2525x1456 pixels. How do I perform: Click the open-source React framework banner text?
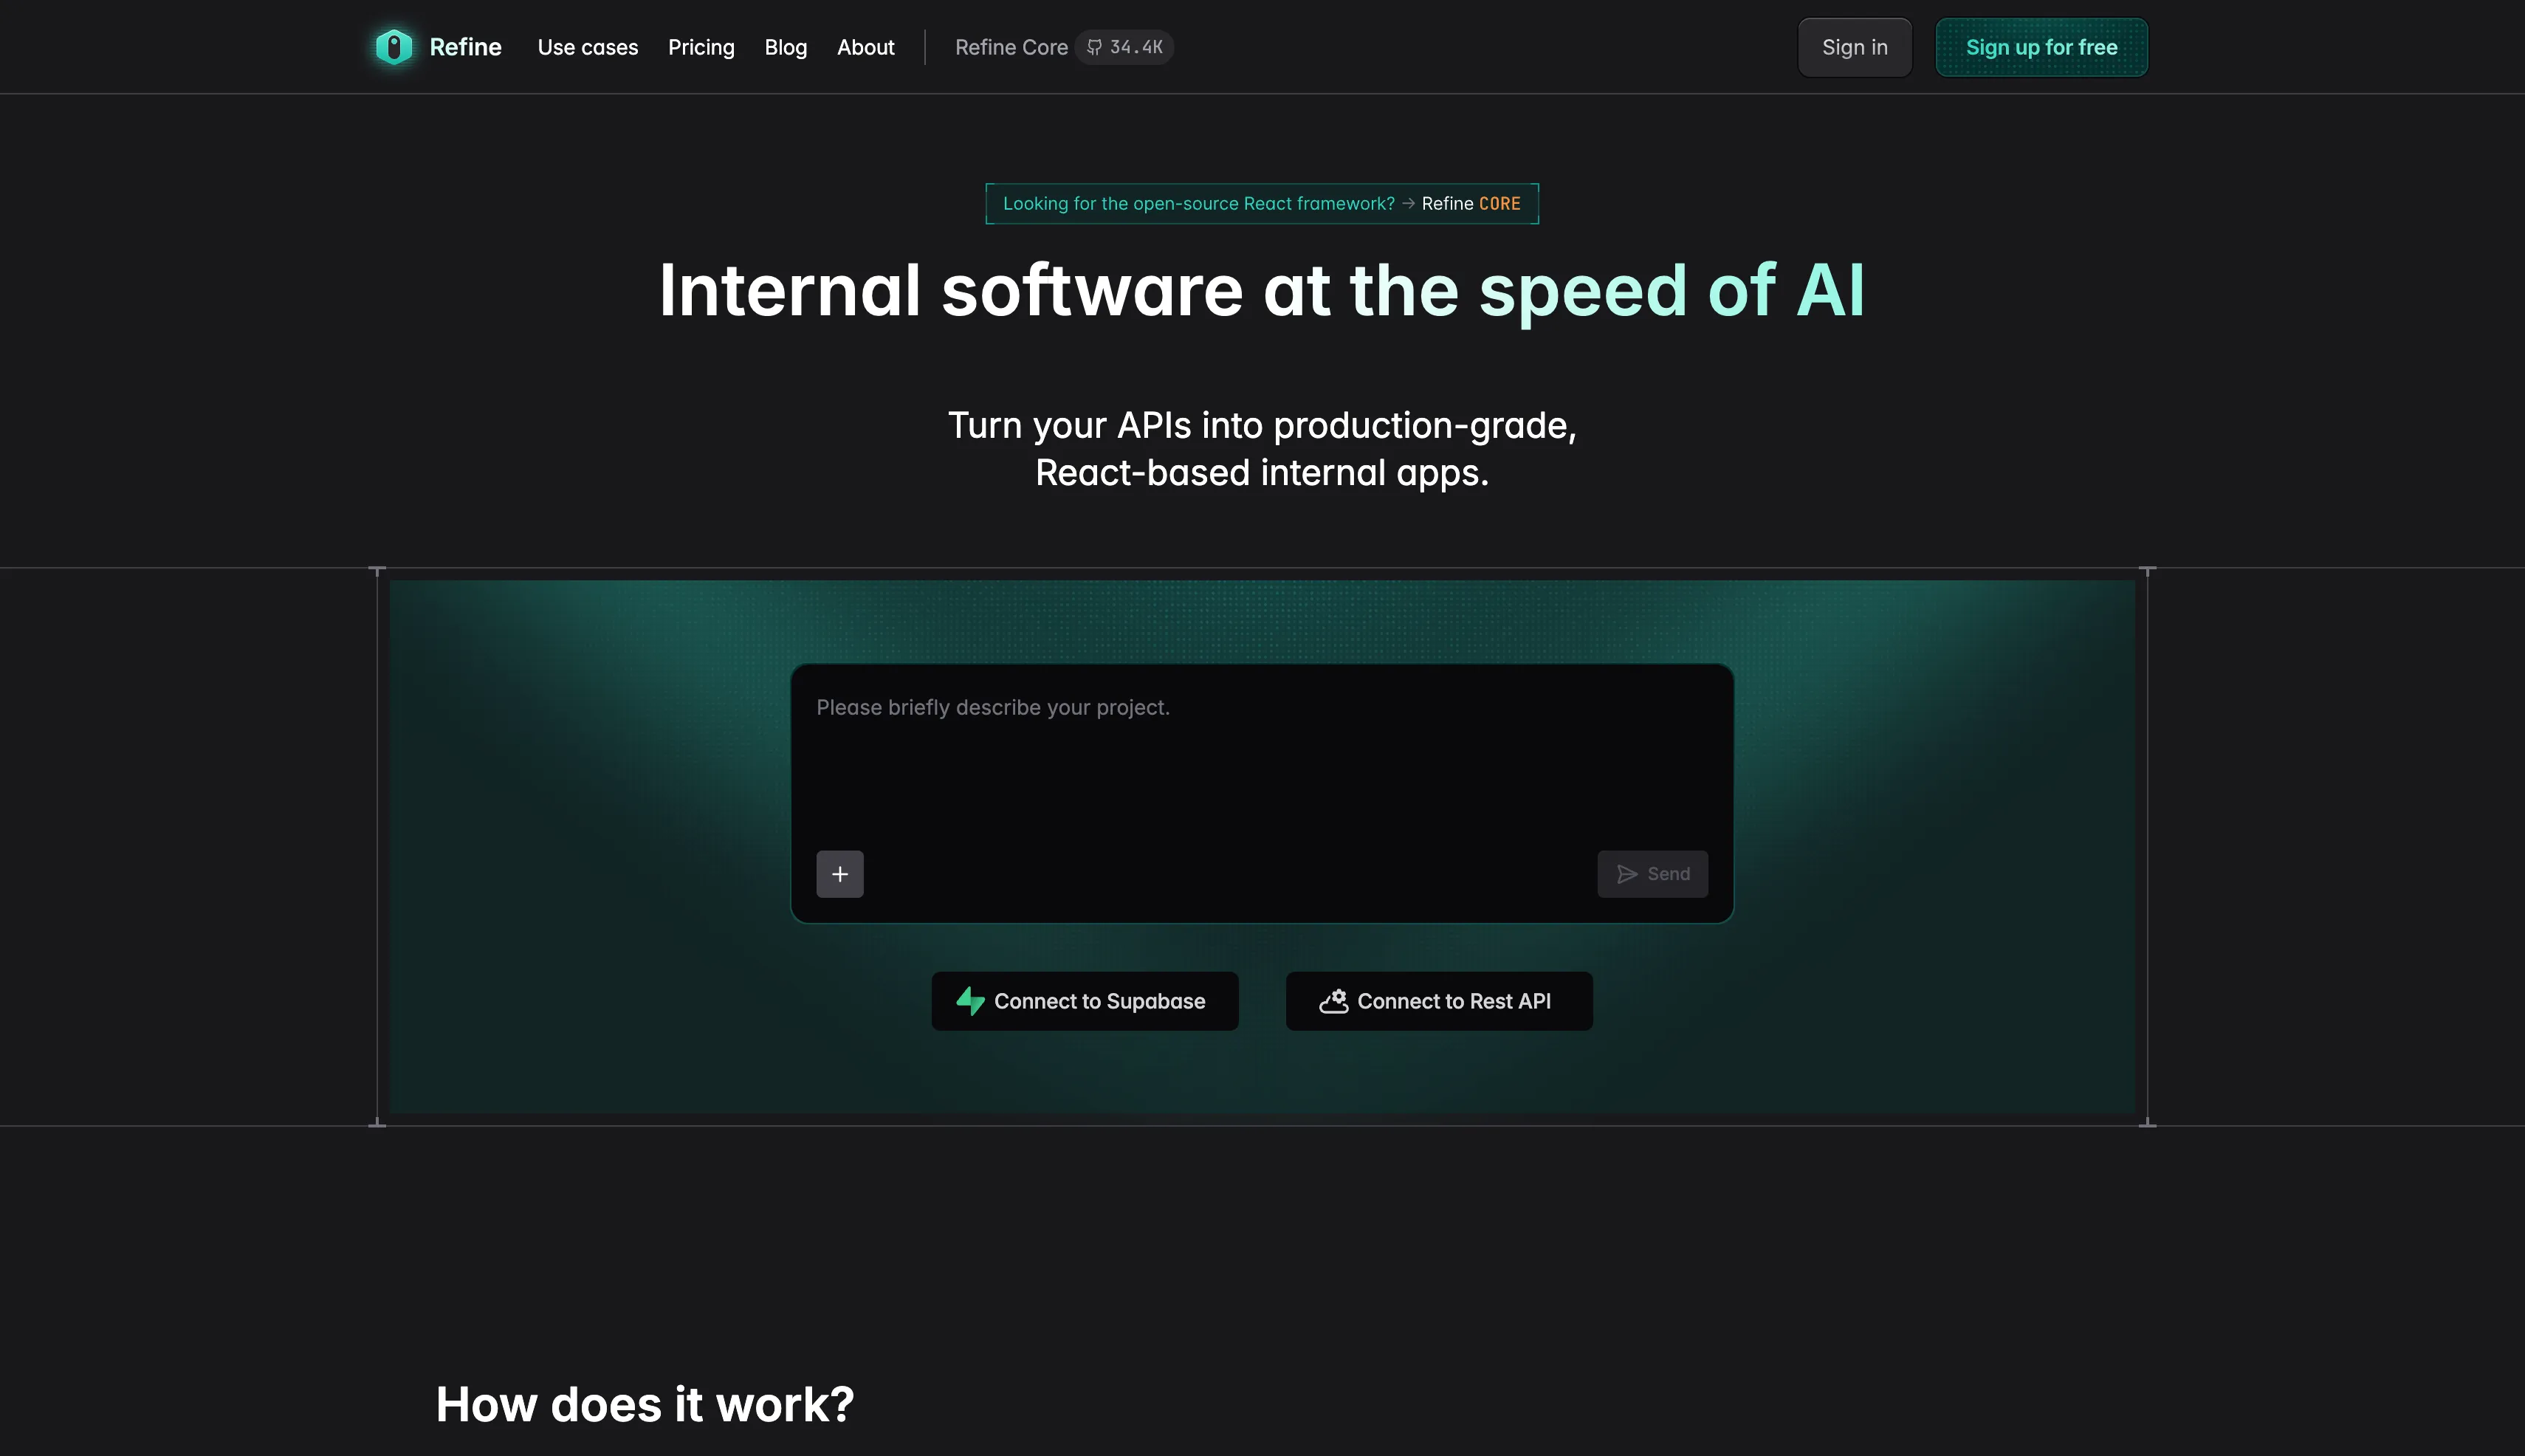(1198, 204)
